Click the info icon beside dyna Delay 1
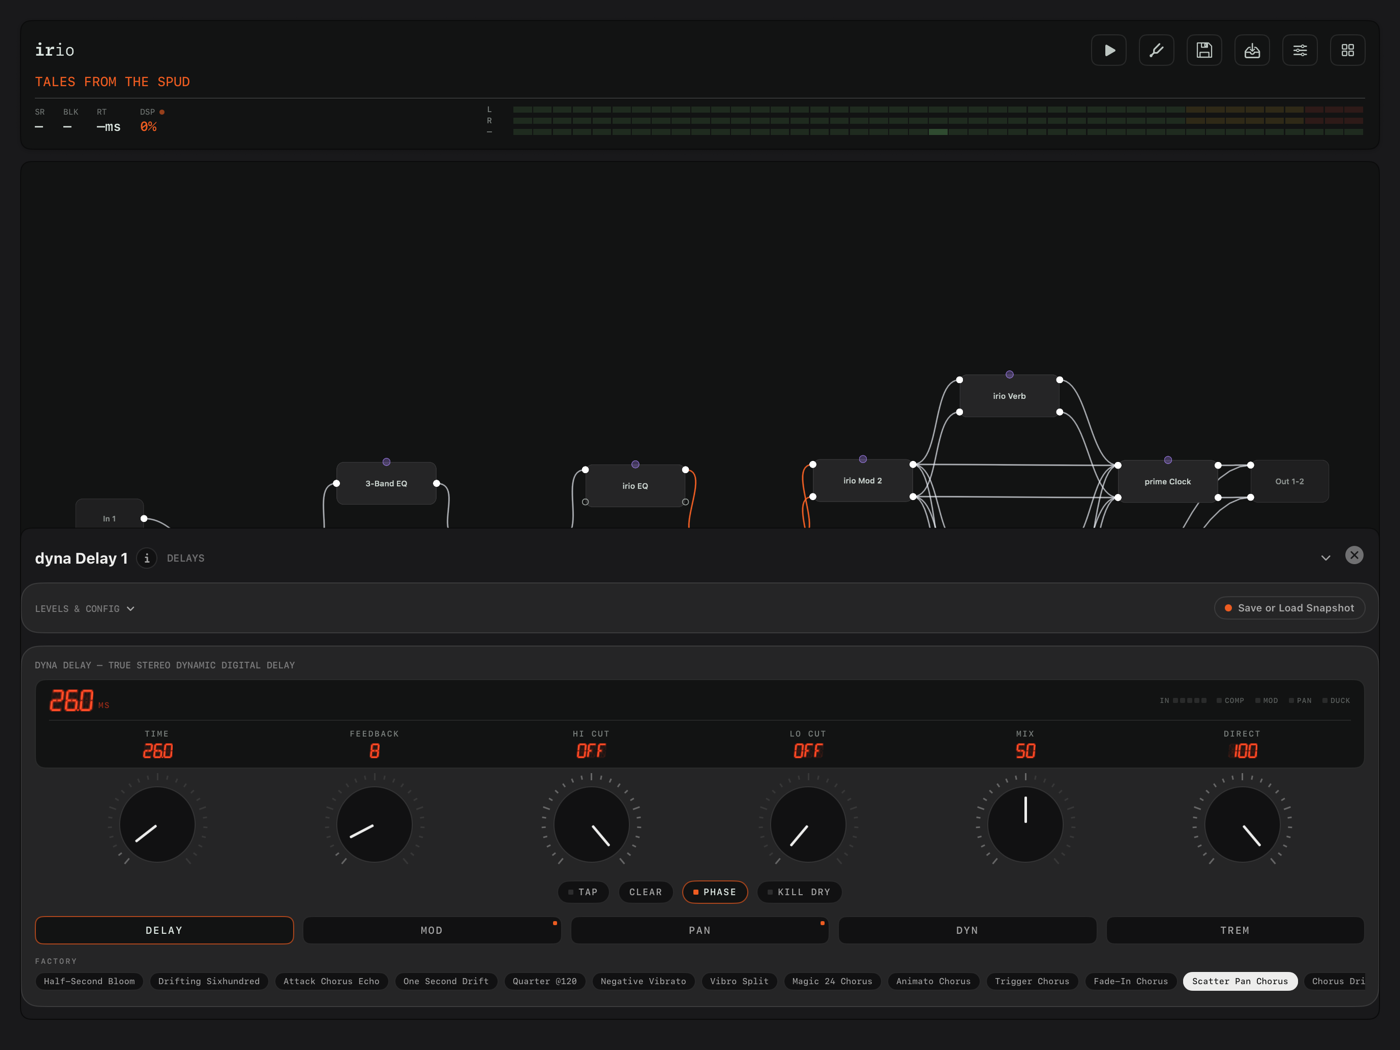Image resolution: width=1400 pixels, height=1050 pixels. 147,558
